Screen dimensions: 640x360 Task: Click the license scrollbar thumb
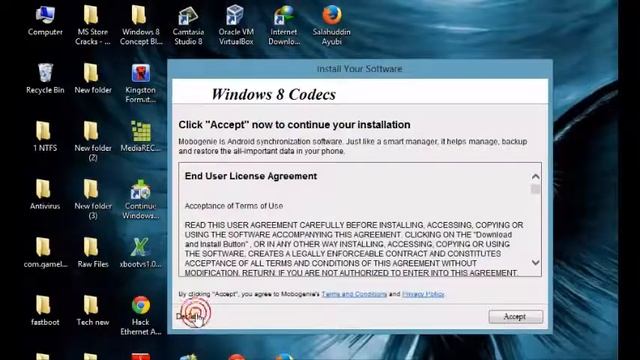tap(536, 189)
